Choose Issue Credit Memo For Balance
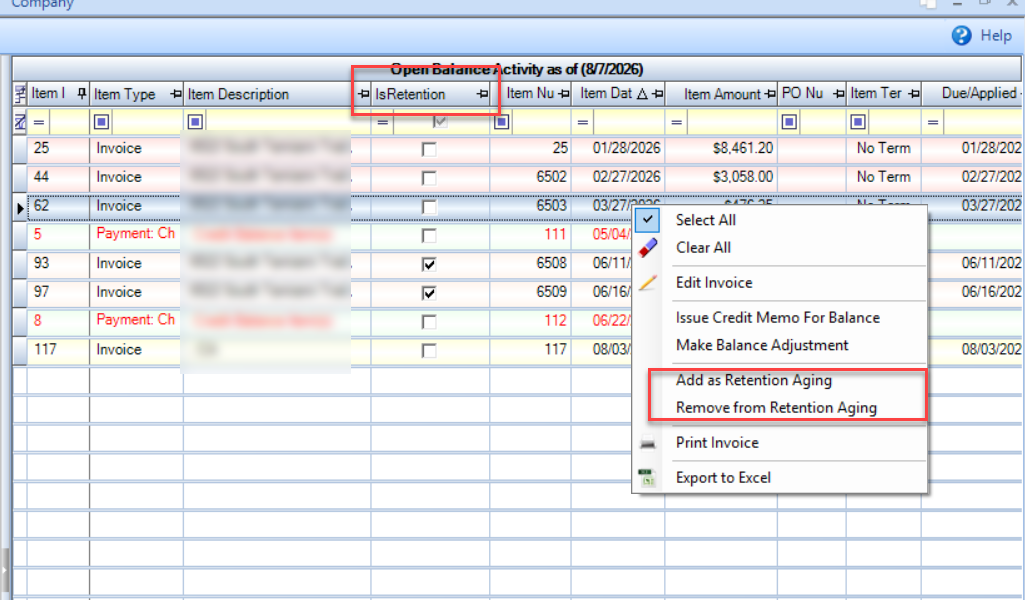Viewport: 1025px width, 600px height. tap(778, 318)
